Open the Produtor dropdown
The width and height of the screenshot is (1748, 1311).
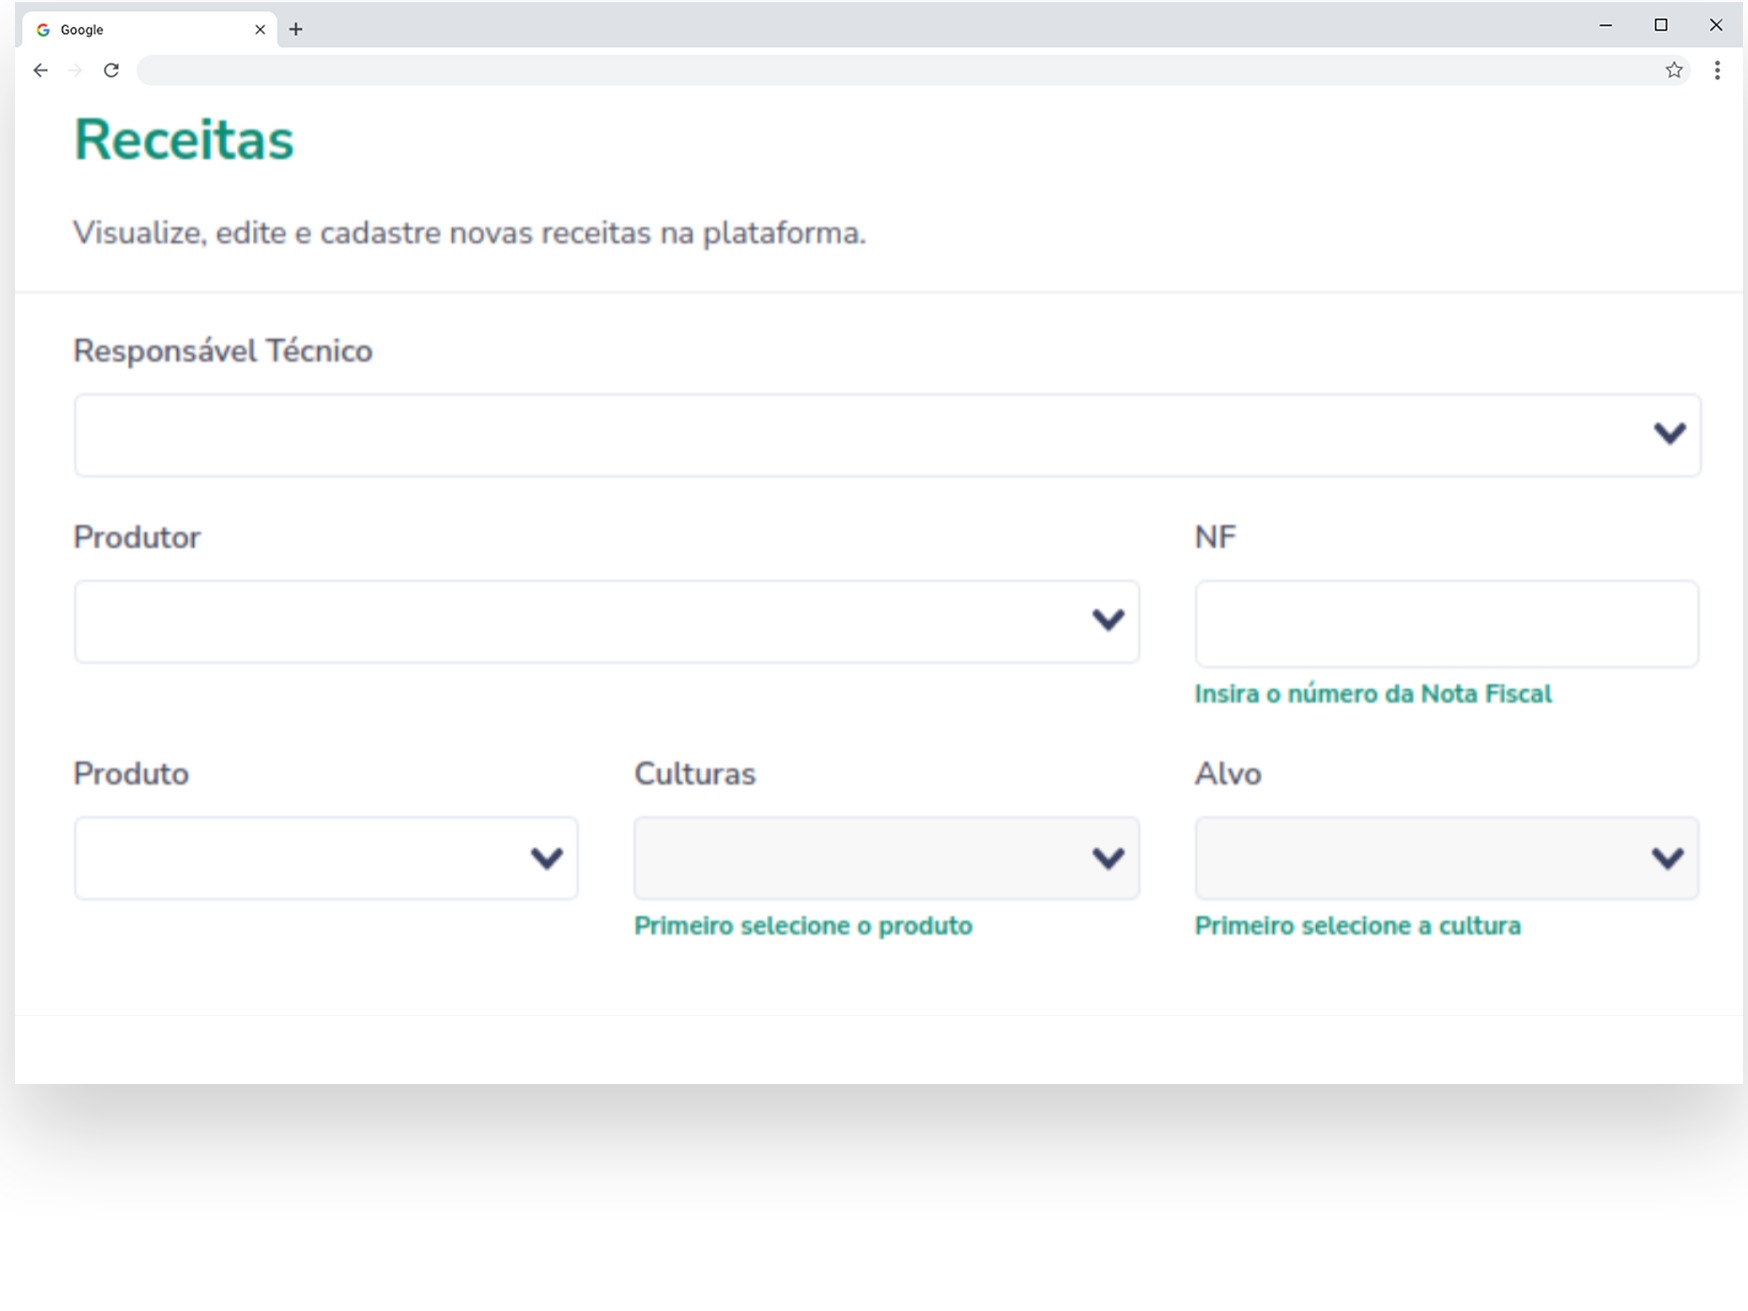(x=607, y=621)
